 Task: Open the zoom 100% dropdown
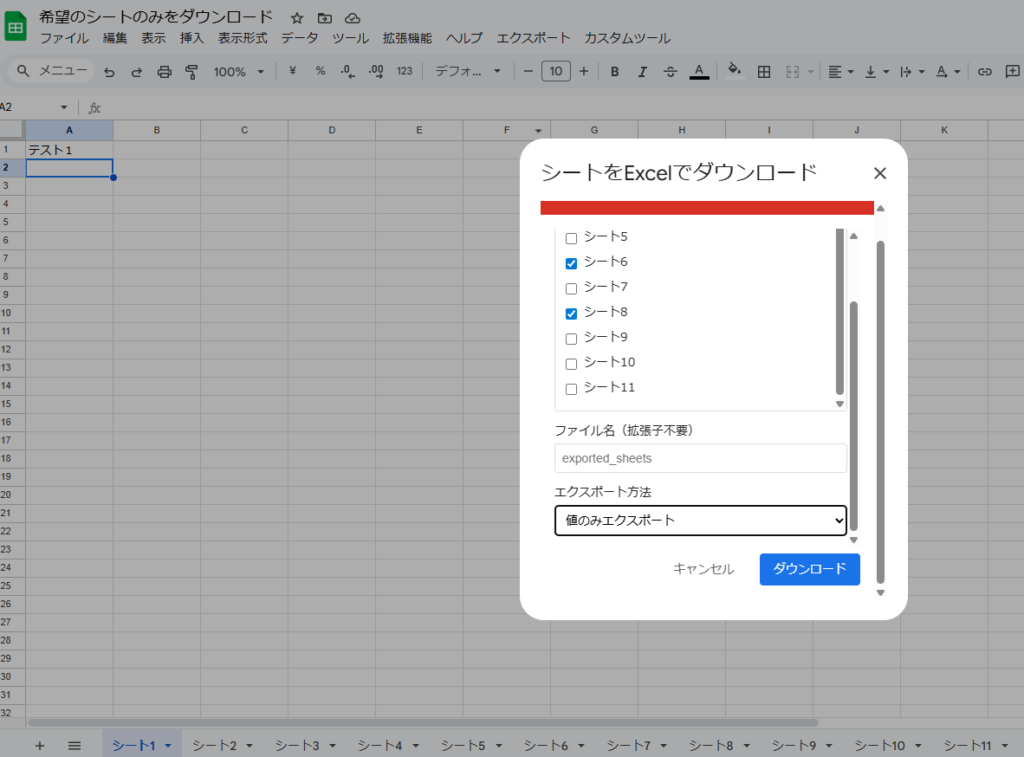[238, 72]
